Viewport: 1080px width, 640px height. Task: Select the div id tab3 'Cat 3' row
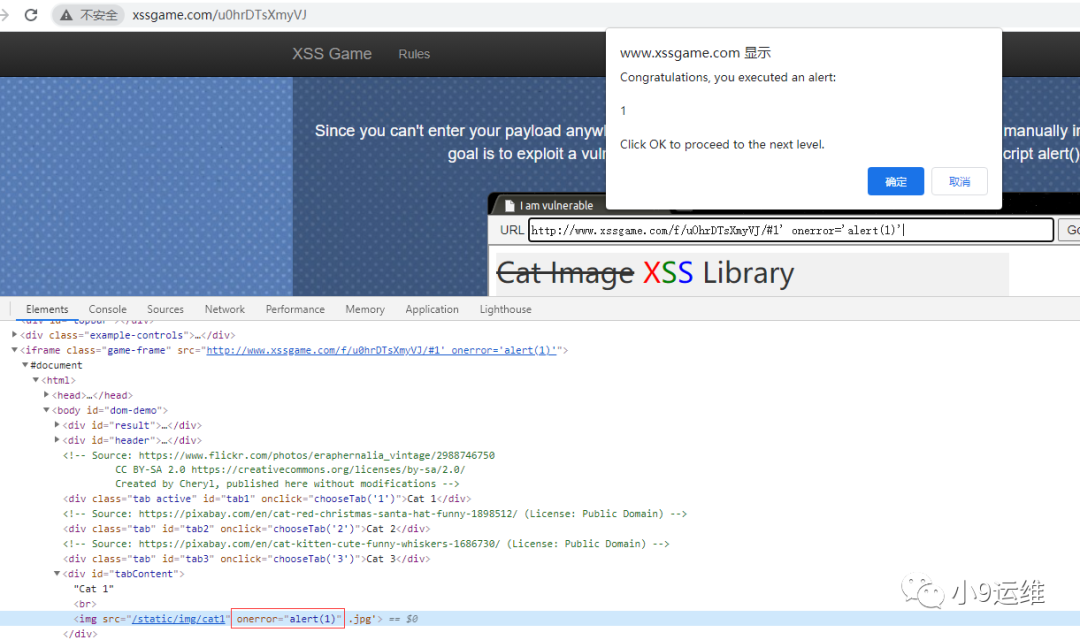[x=247, y=559]
